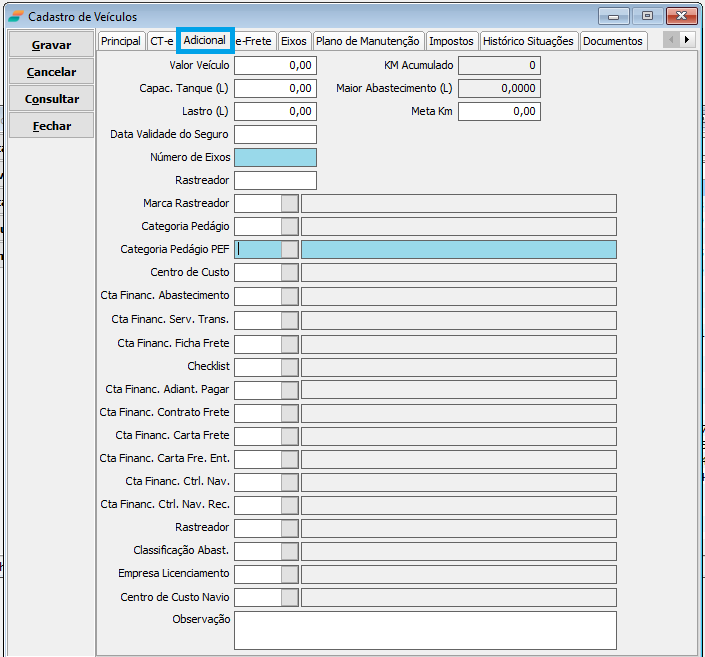705x657 pixels.
Task: Open lookup for Marca Rastreador
Action: click(290, 203)
